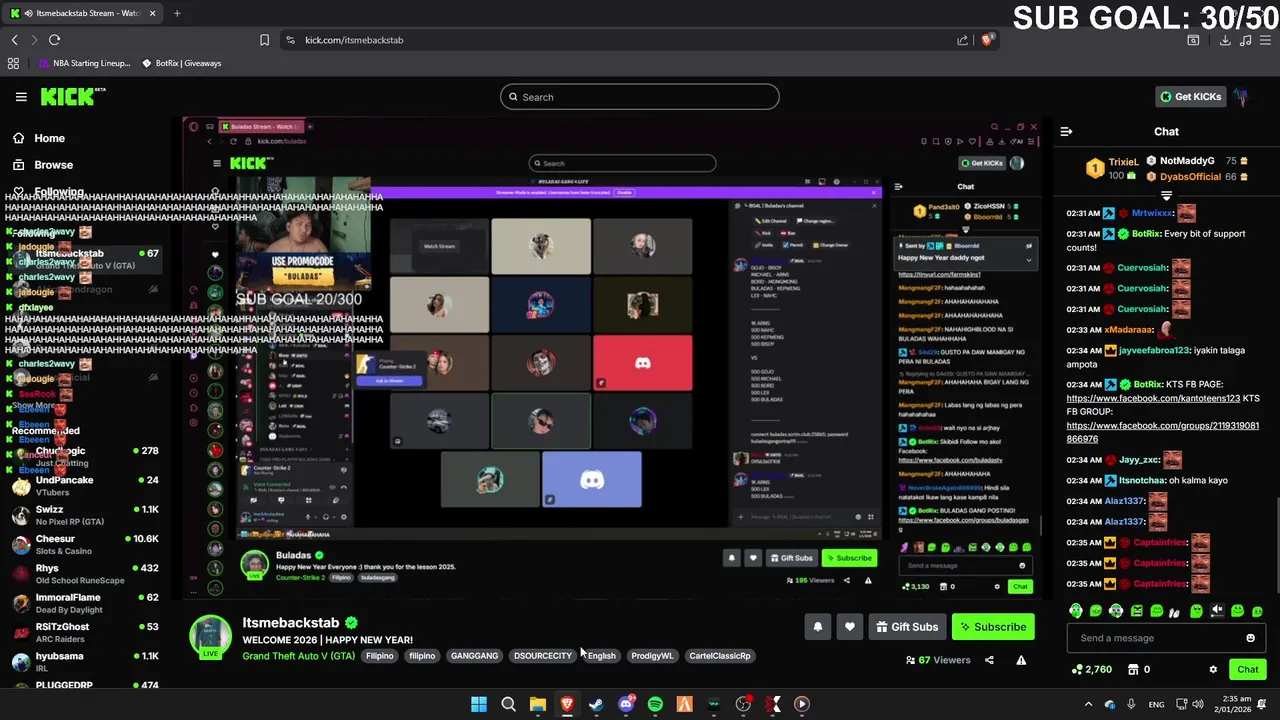The image size is (1280, 720).
Task: Open the chat shop store icon
Action: pyautogui.click(x=1133, y=670)
